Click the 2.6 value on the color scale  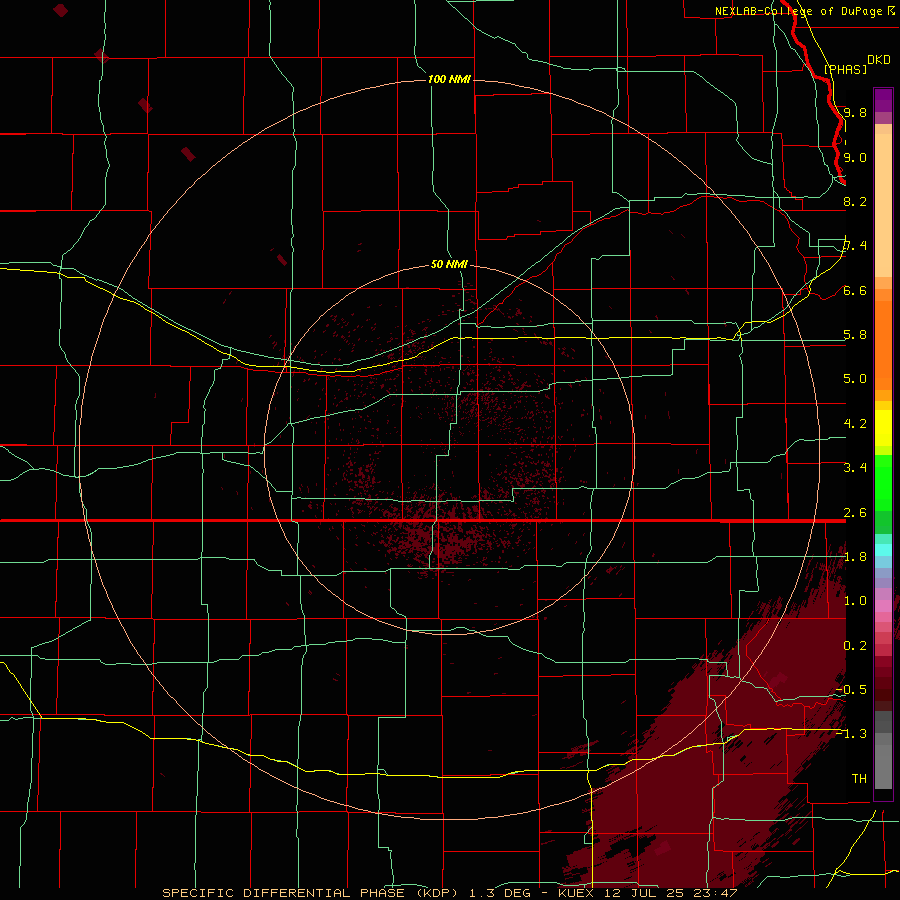(x=855, y=513)
